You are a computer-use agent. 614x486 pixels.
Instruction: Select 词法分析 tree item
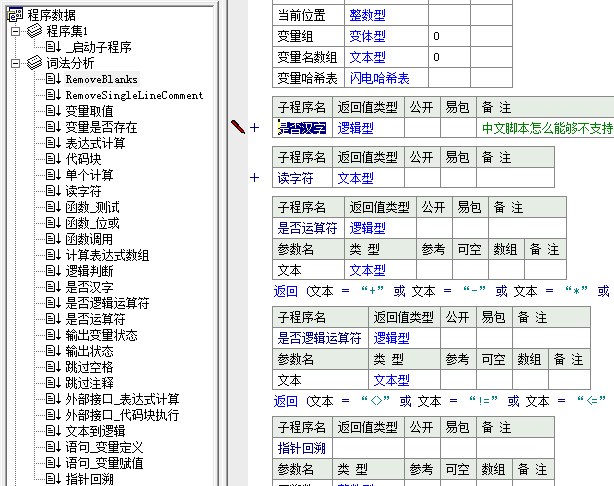[70, 63]
